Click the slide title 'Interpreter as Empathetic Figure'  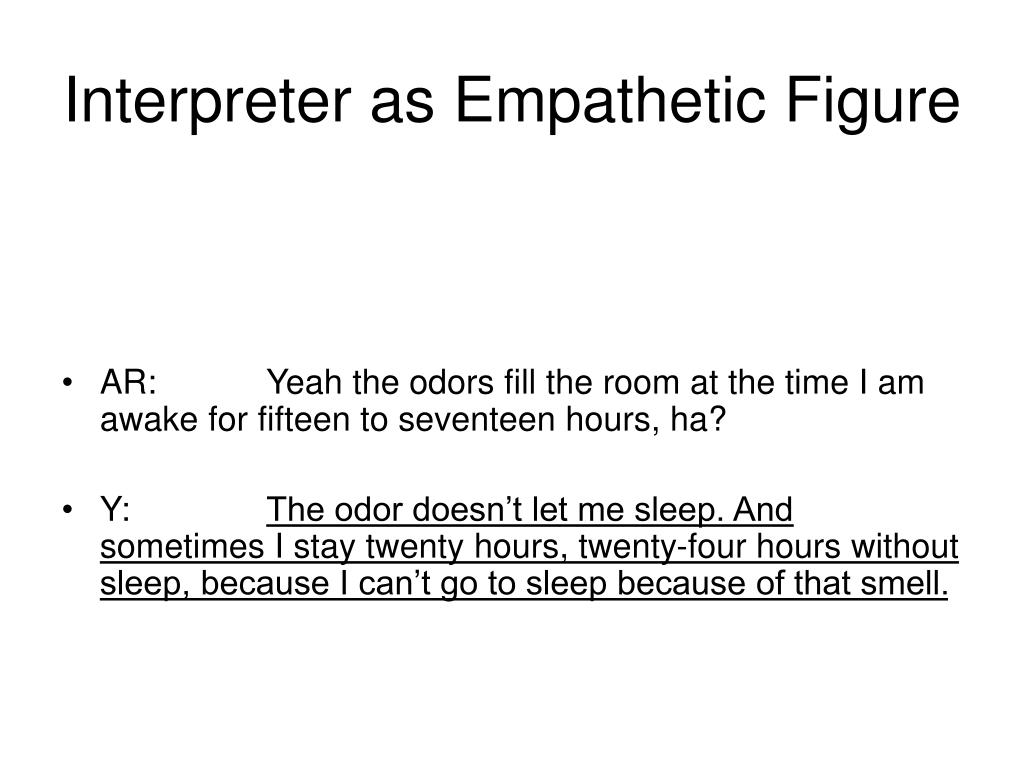click(513, 101)
